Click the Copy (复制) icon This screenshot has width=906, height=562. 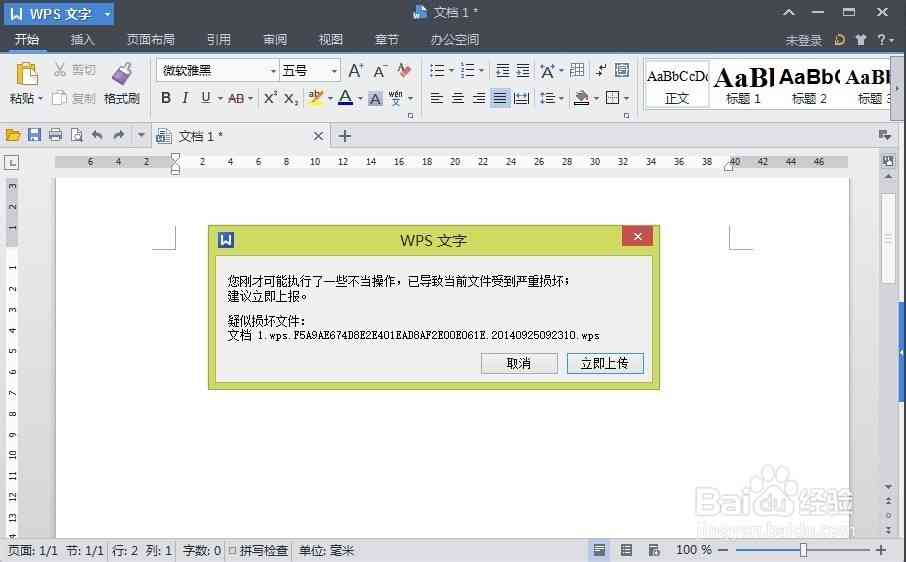click(x=60, y=98)
